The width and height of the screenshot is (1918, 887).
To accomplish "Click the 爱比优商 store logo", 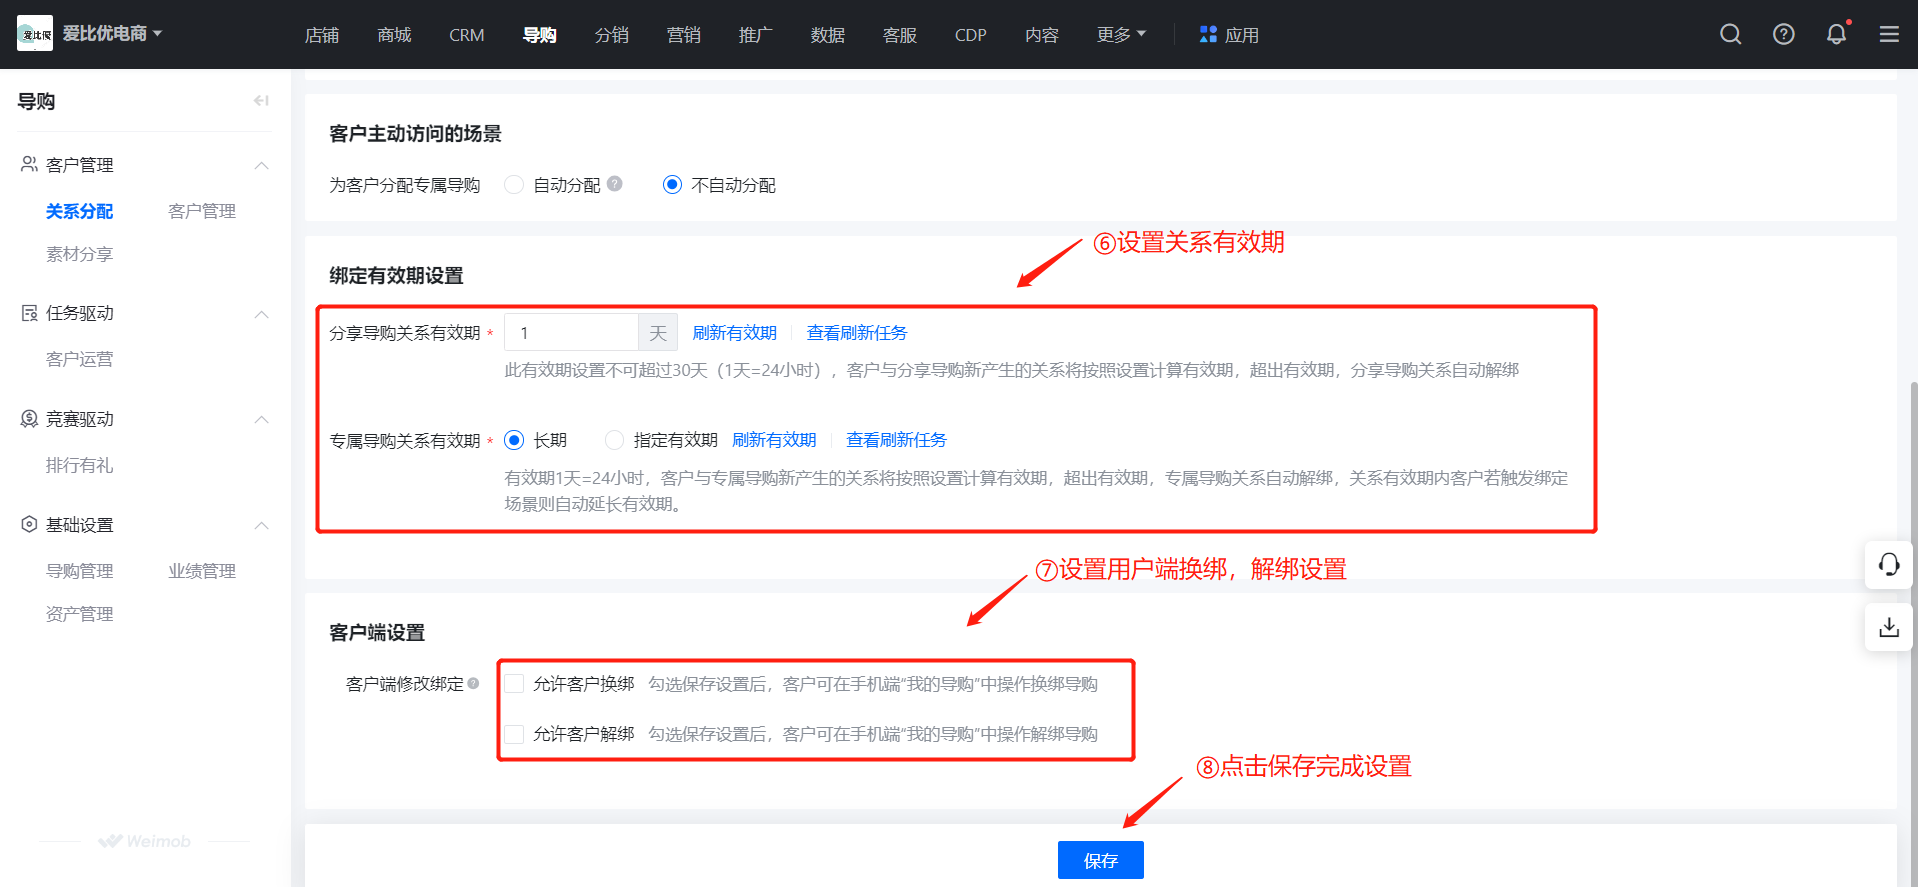I will point(35,34).
